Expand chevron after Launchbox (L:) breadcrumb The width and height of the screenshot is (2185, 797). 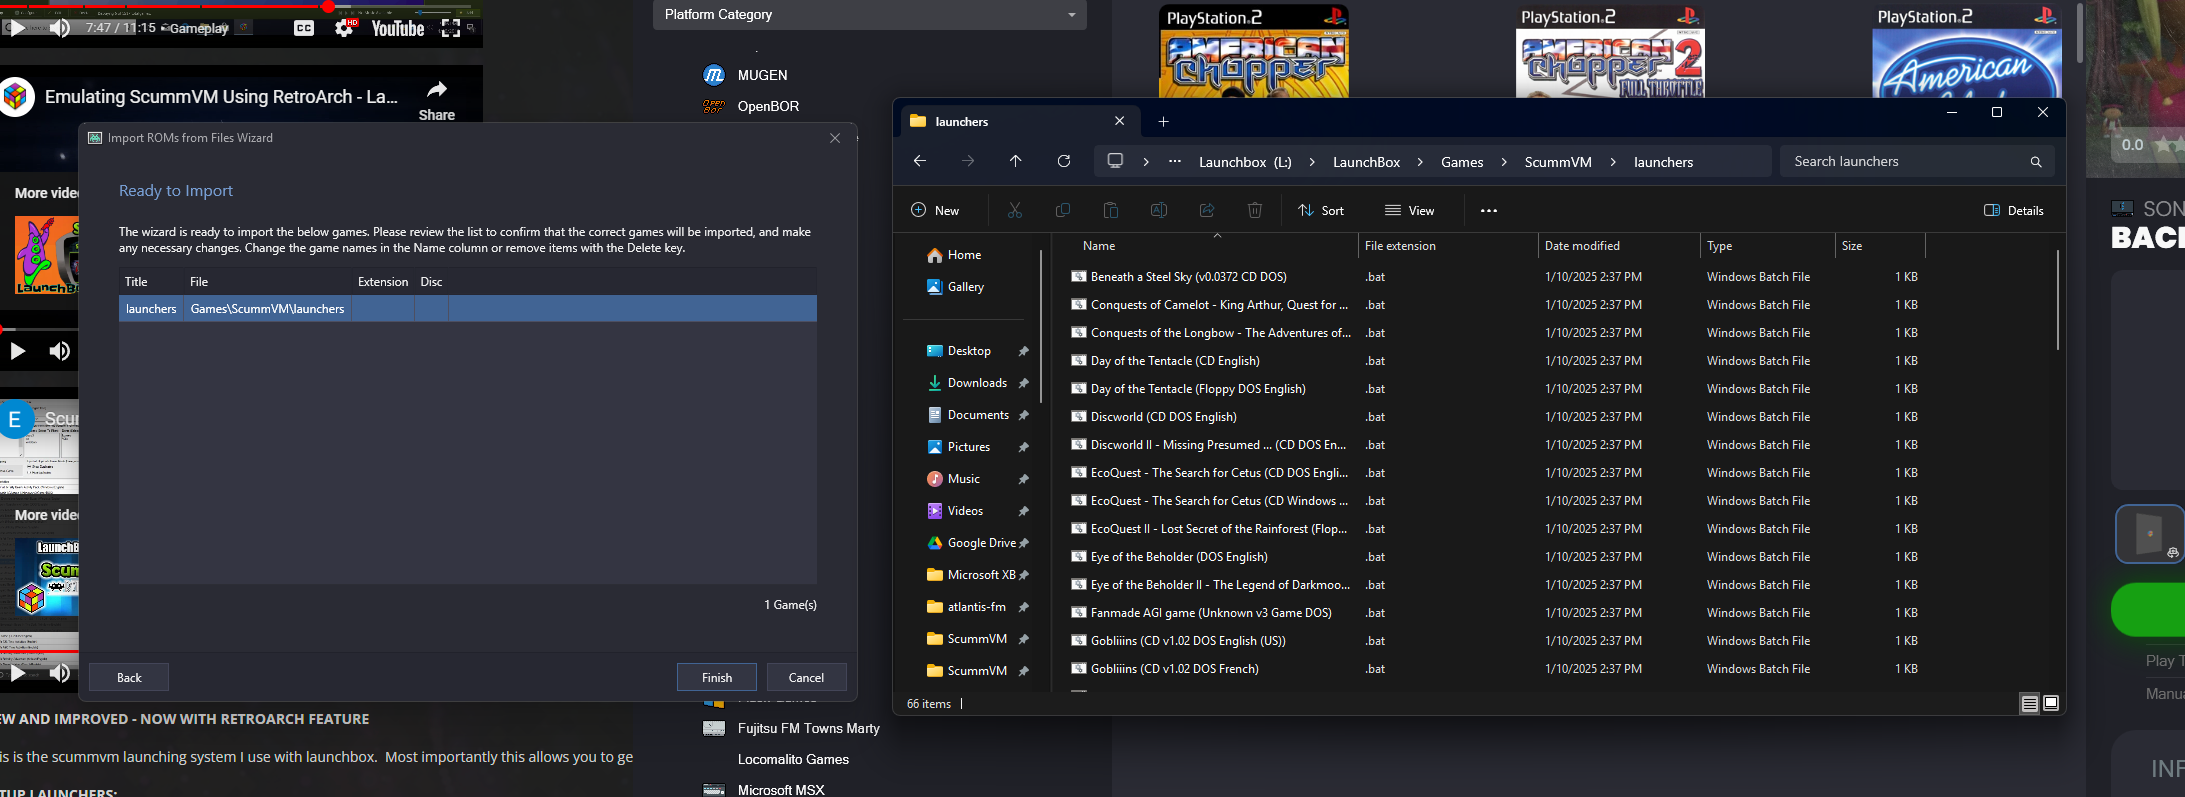pos(1312,162)
